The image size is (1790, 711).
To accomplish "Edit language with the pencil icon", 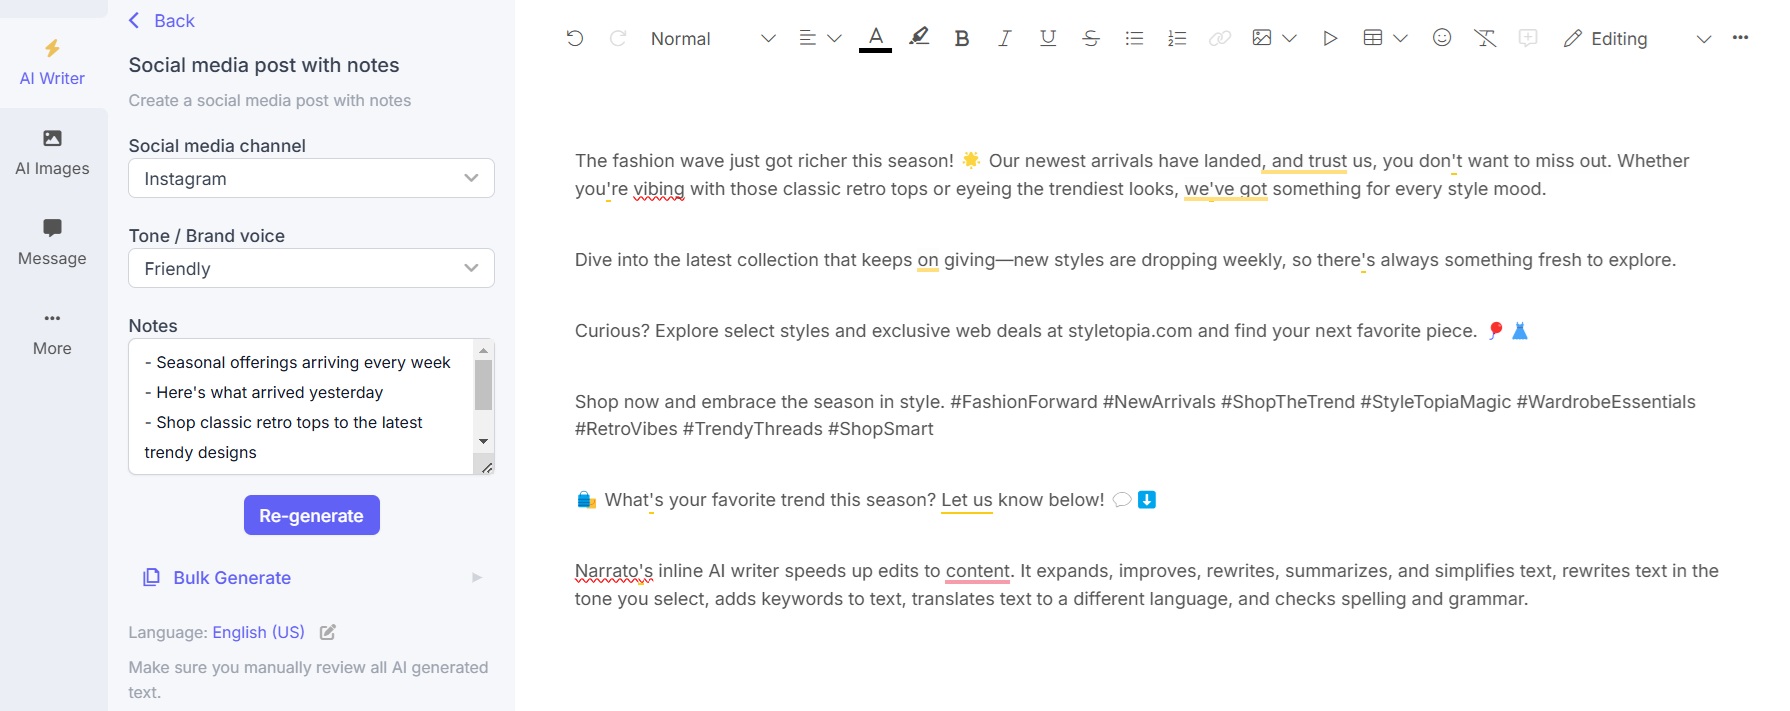I will [327, 632].
